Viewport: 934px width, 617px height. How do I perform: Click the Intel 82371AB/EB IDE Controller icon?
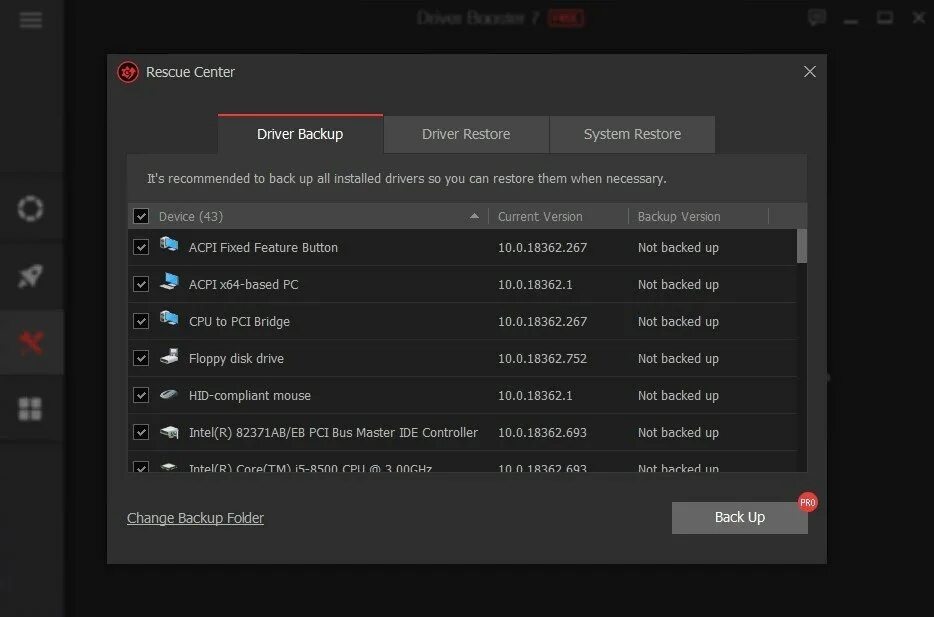pyautogui.click(x=169, y=431)
